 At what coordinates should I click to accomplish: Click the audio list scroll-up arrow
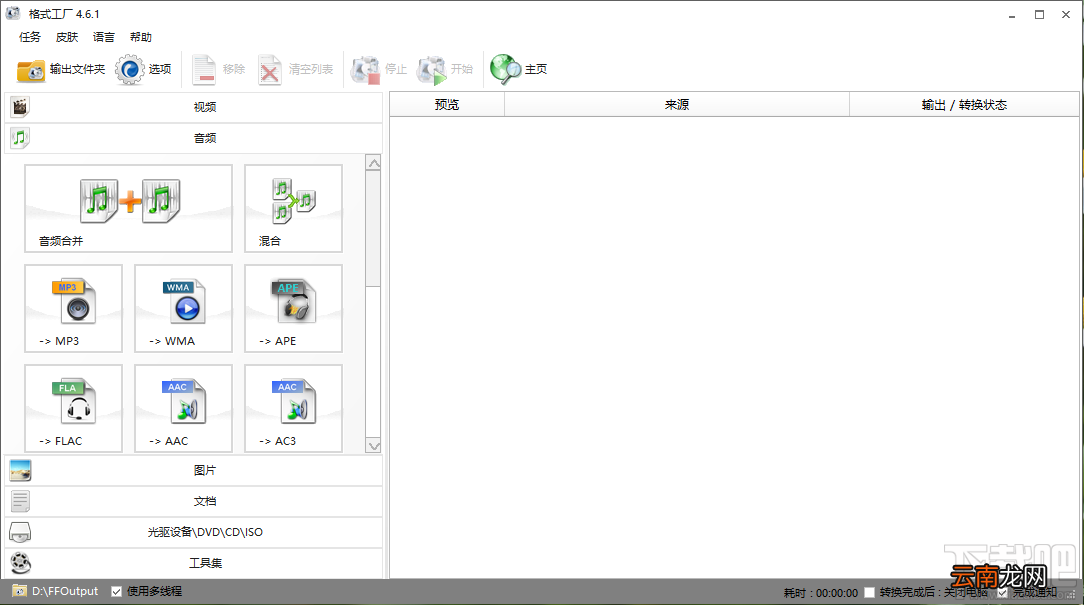pos(373,163)
